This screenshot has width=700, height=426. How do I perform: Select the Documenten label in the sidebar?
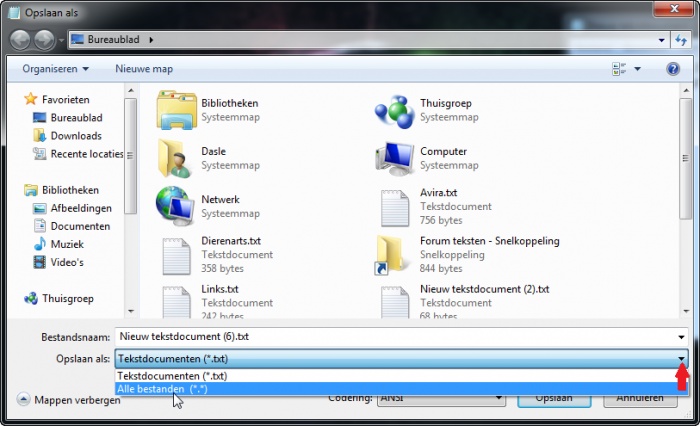80,226
